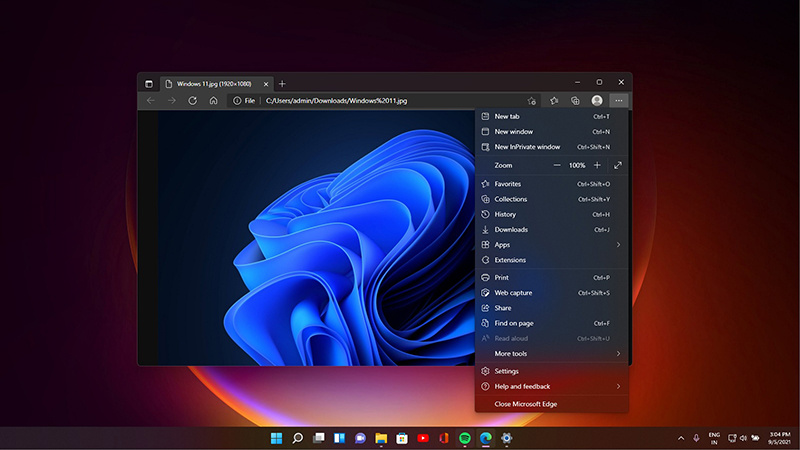This screenshot has width=800, height=450.
Task: Go to the Home page icon
Action: point(213,101)
